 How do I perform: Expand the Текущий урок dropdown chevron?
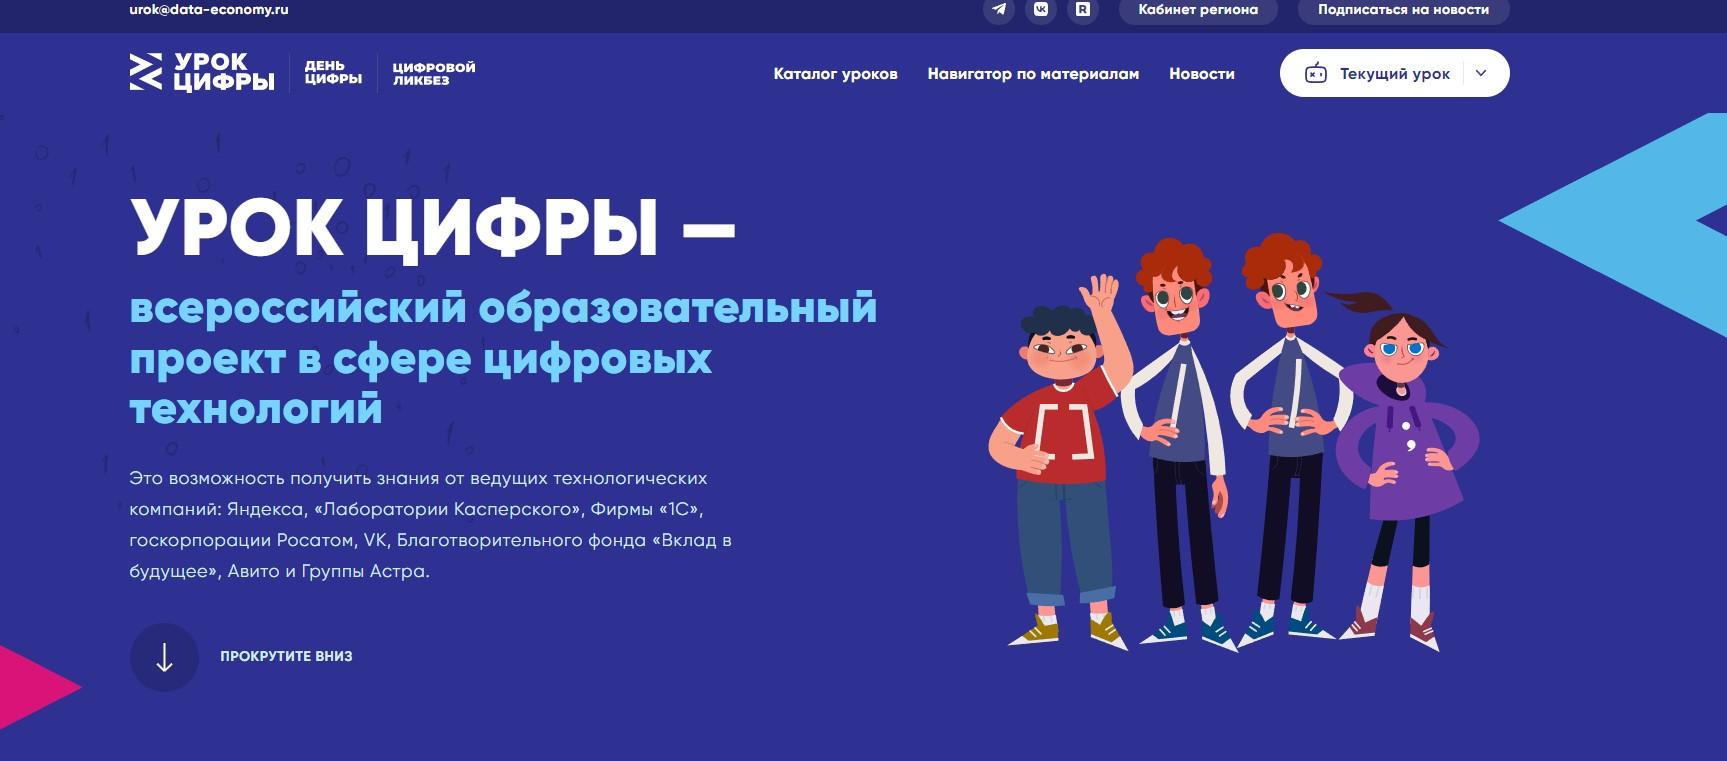pyautogui.click(x=1481, y=73)
